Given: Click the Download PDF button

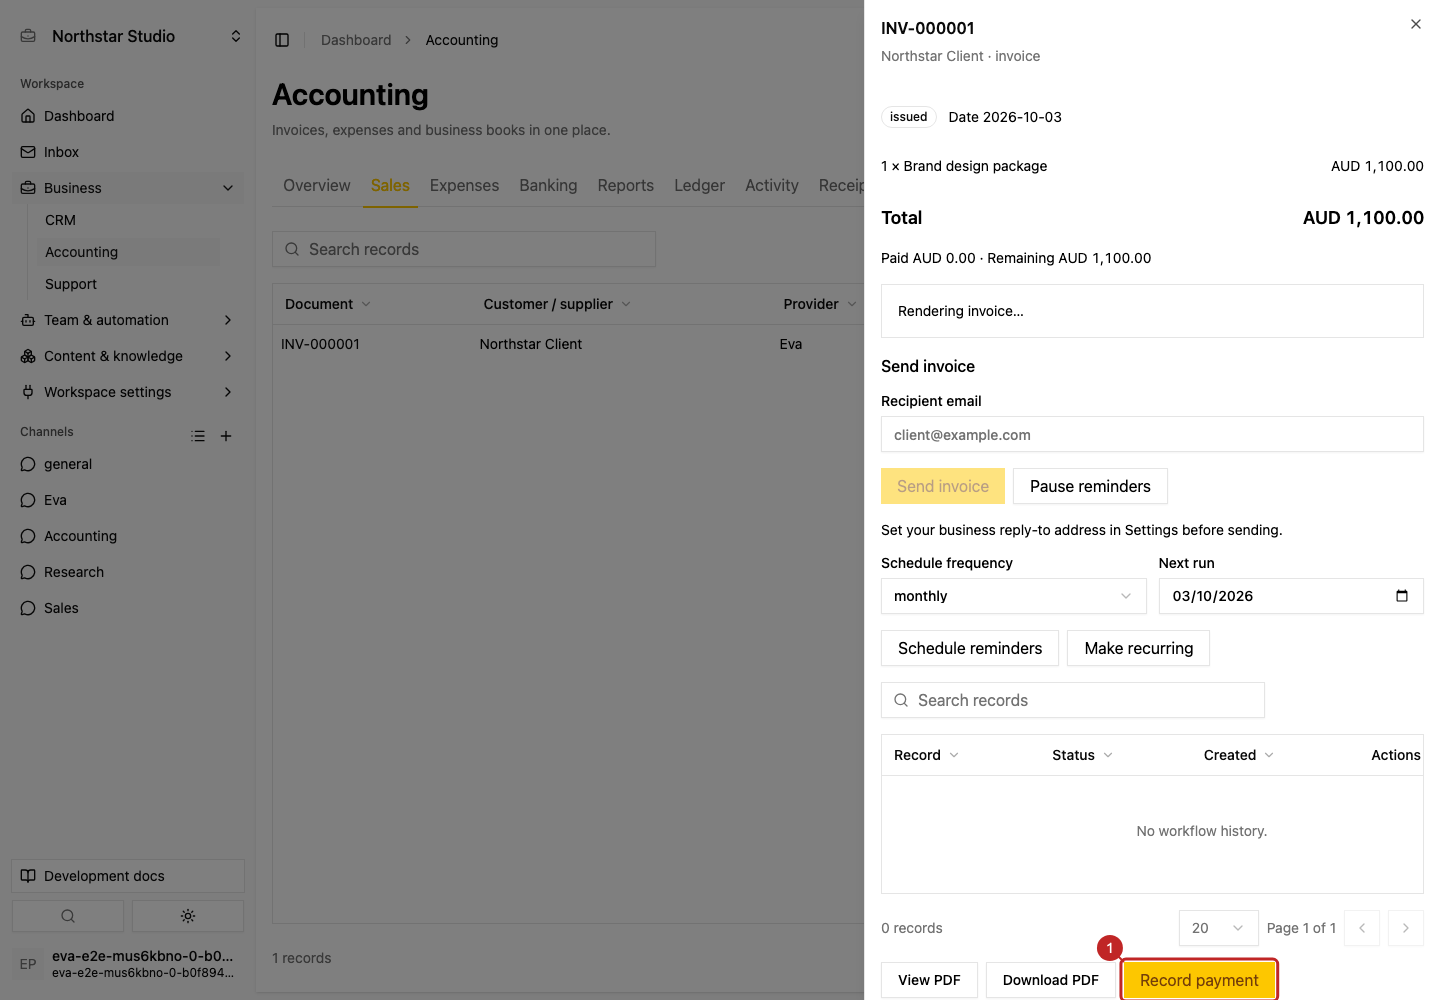Looking at the screenshot, I should (1051, 980).
